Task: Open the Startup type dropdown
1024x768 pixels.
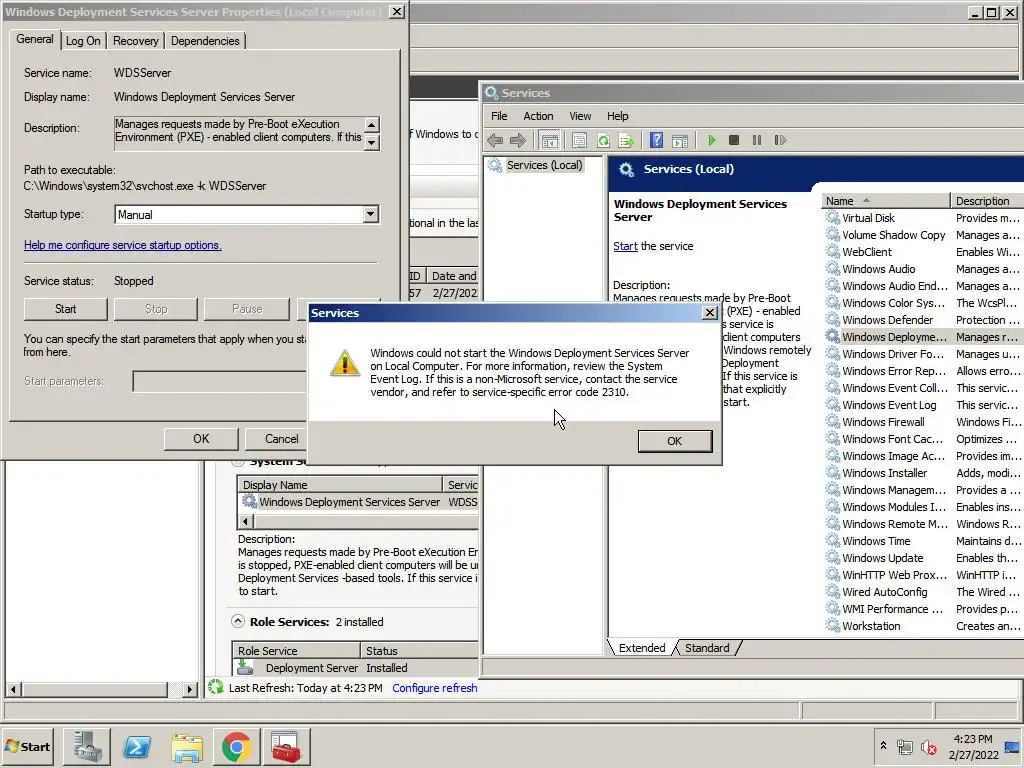Action: (370, 214)
